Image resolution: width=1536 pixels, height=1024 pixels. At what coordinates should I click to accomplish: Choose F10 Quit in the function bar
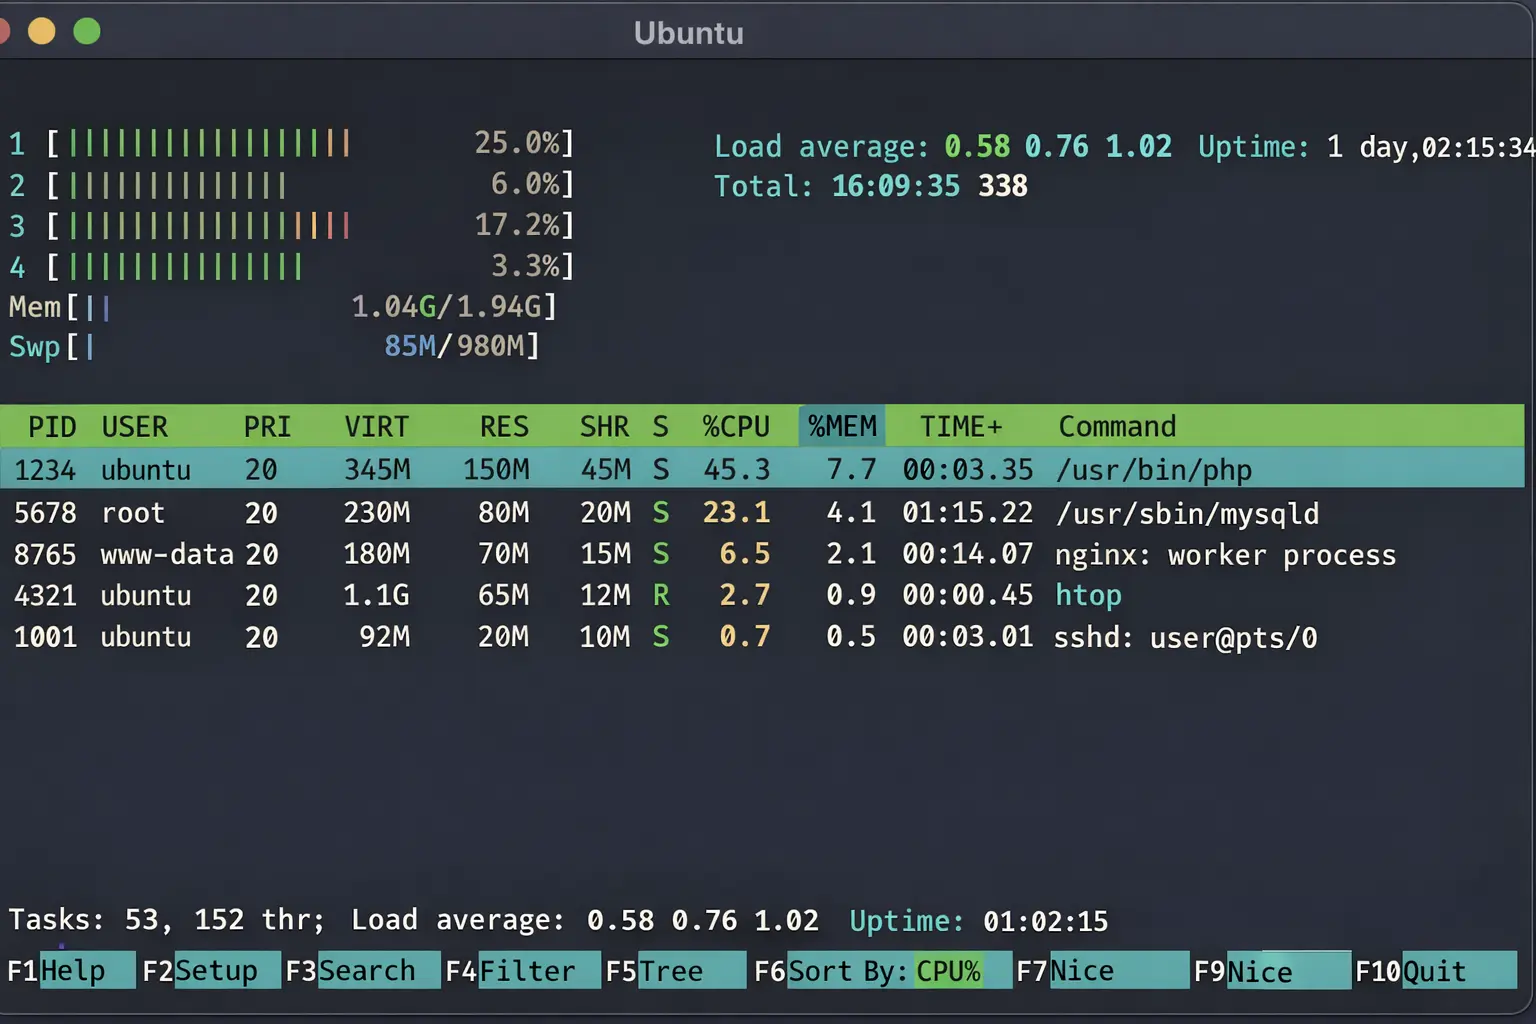(x=1435, y=971)
